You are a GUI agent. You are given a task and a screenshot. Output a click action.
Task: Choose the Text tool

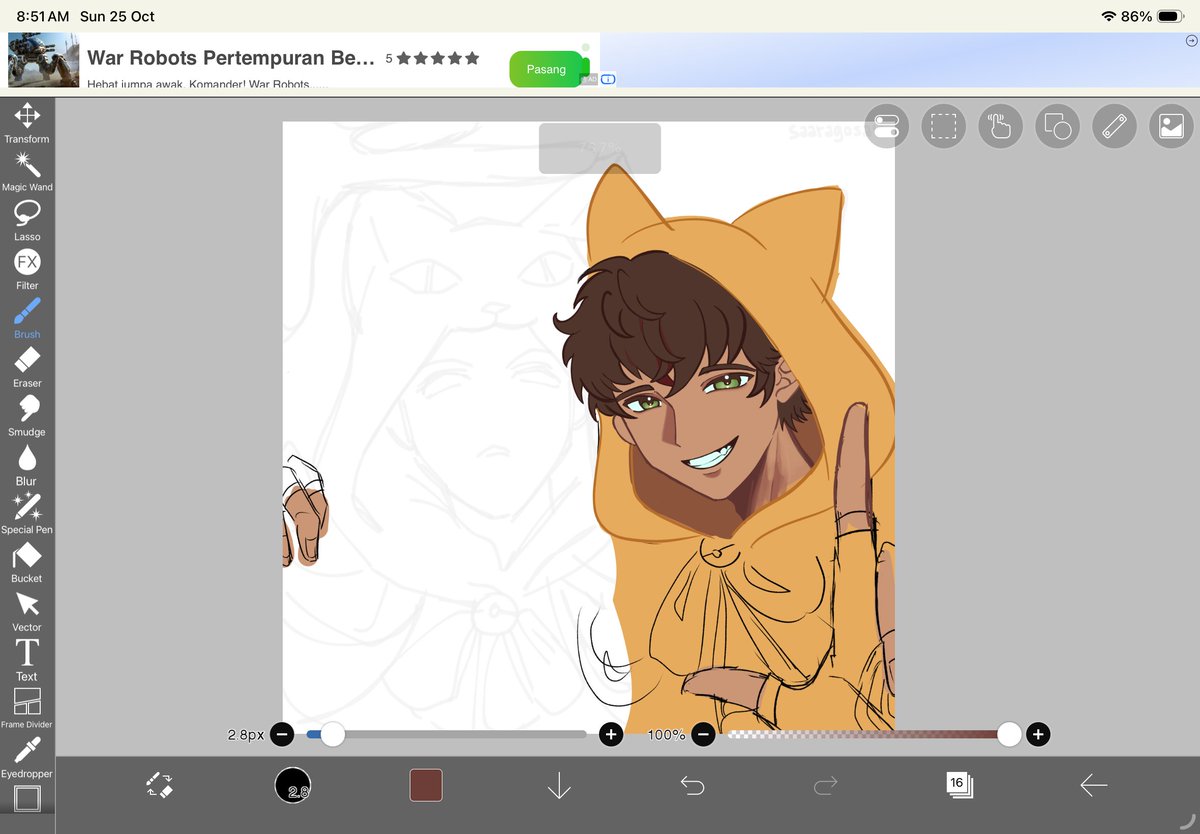click(x=27, y=661)
